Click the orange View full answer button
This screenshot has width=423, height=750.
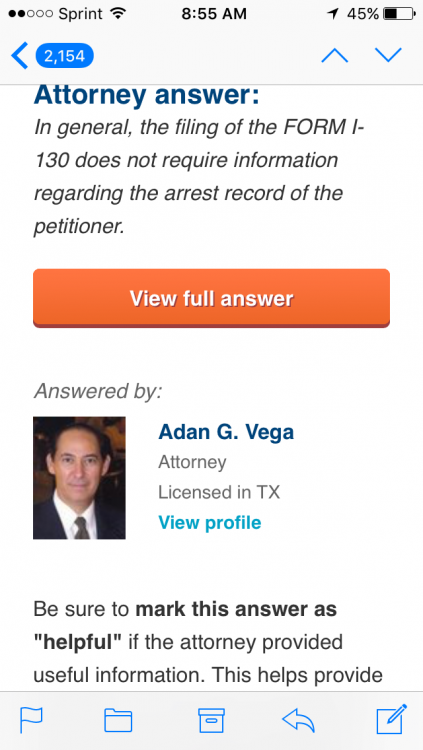211,298
